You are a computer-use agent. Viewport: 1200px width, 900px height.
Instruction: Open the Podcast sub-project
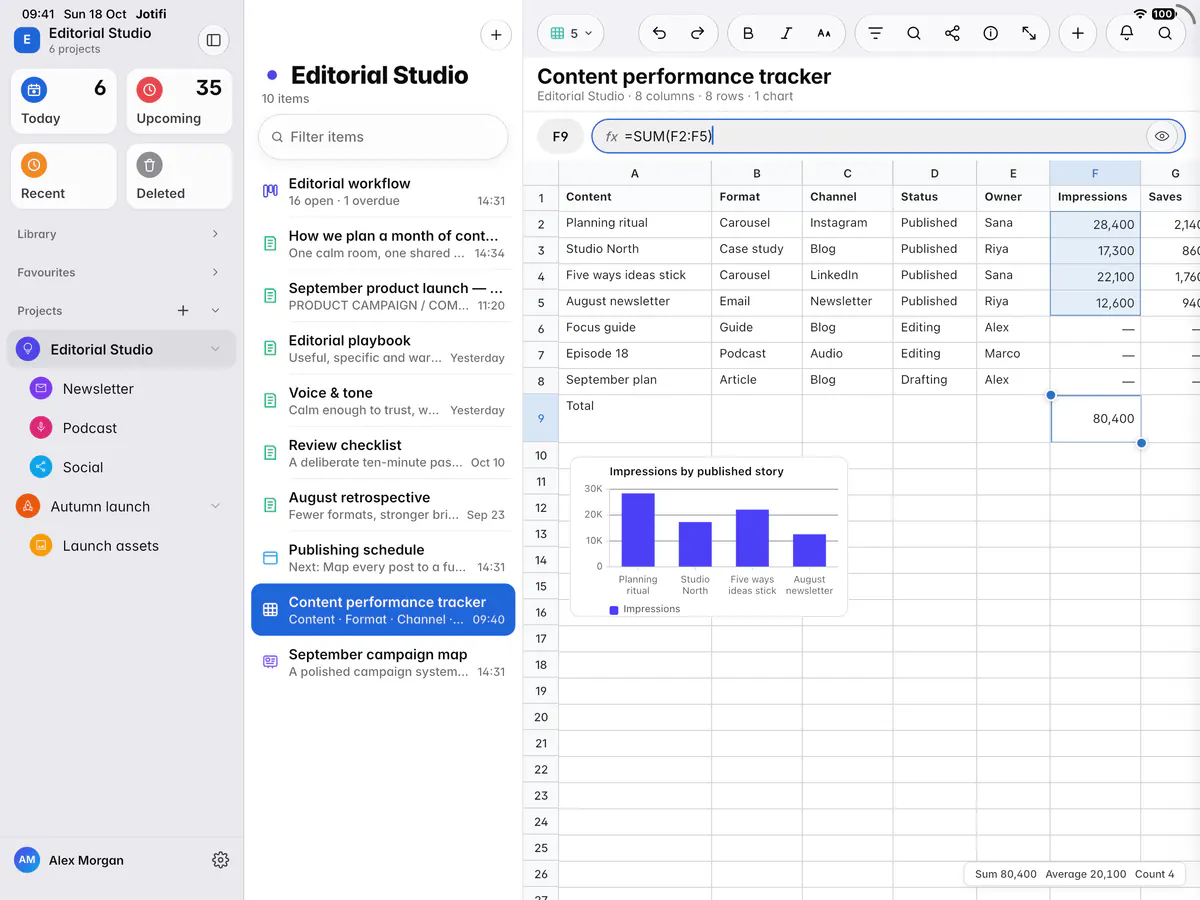120,428
